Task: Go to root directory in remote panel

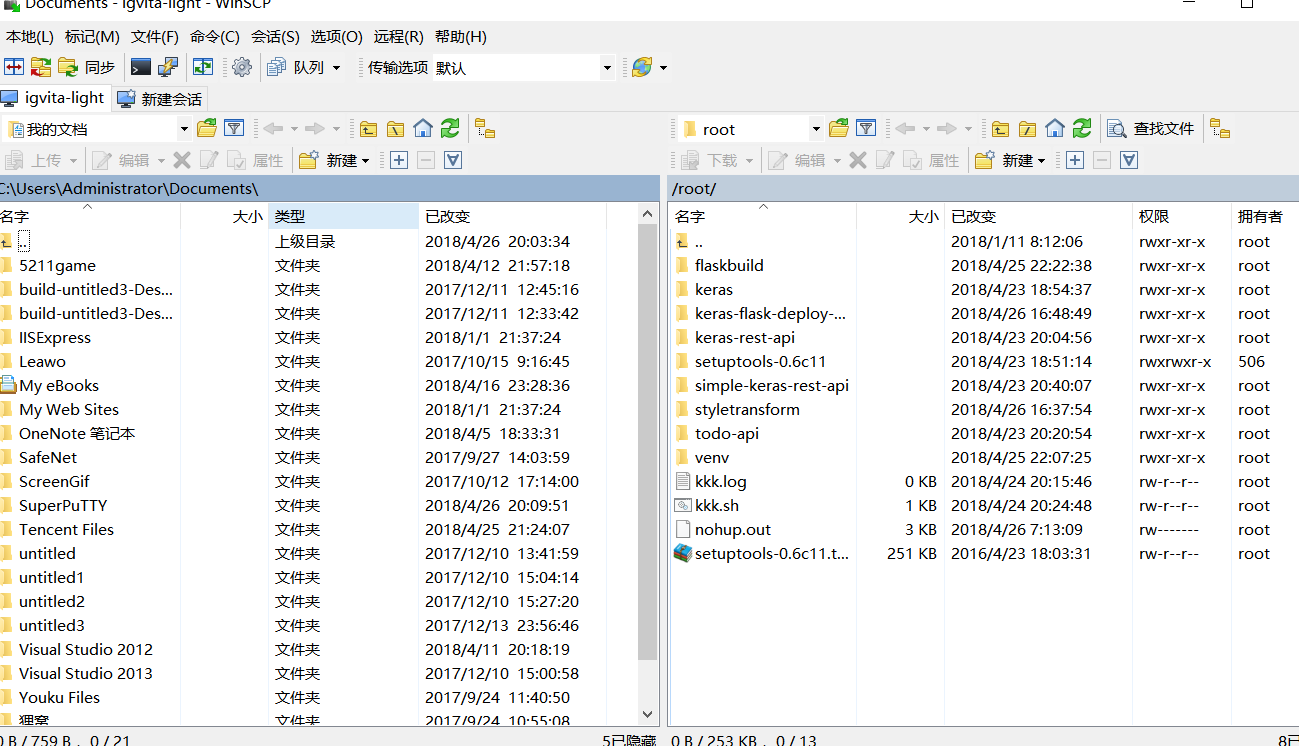Action: [x=1028, y=128]
